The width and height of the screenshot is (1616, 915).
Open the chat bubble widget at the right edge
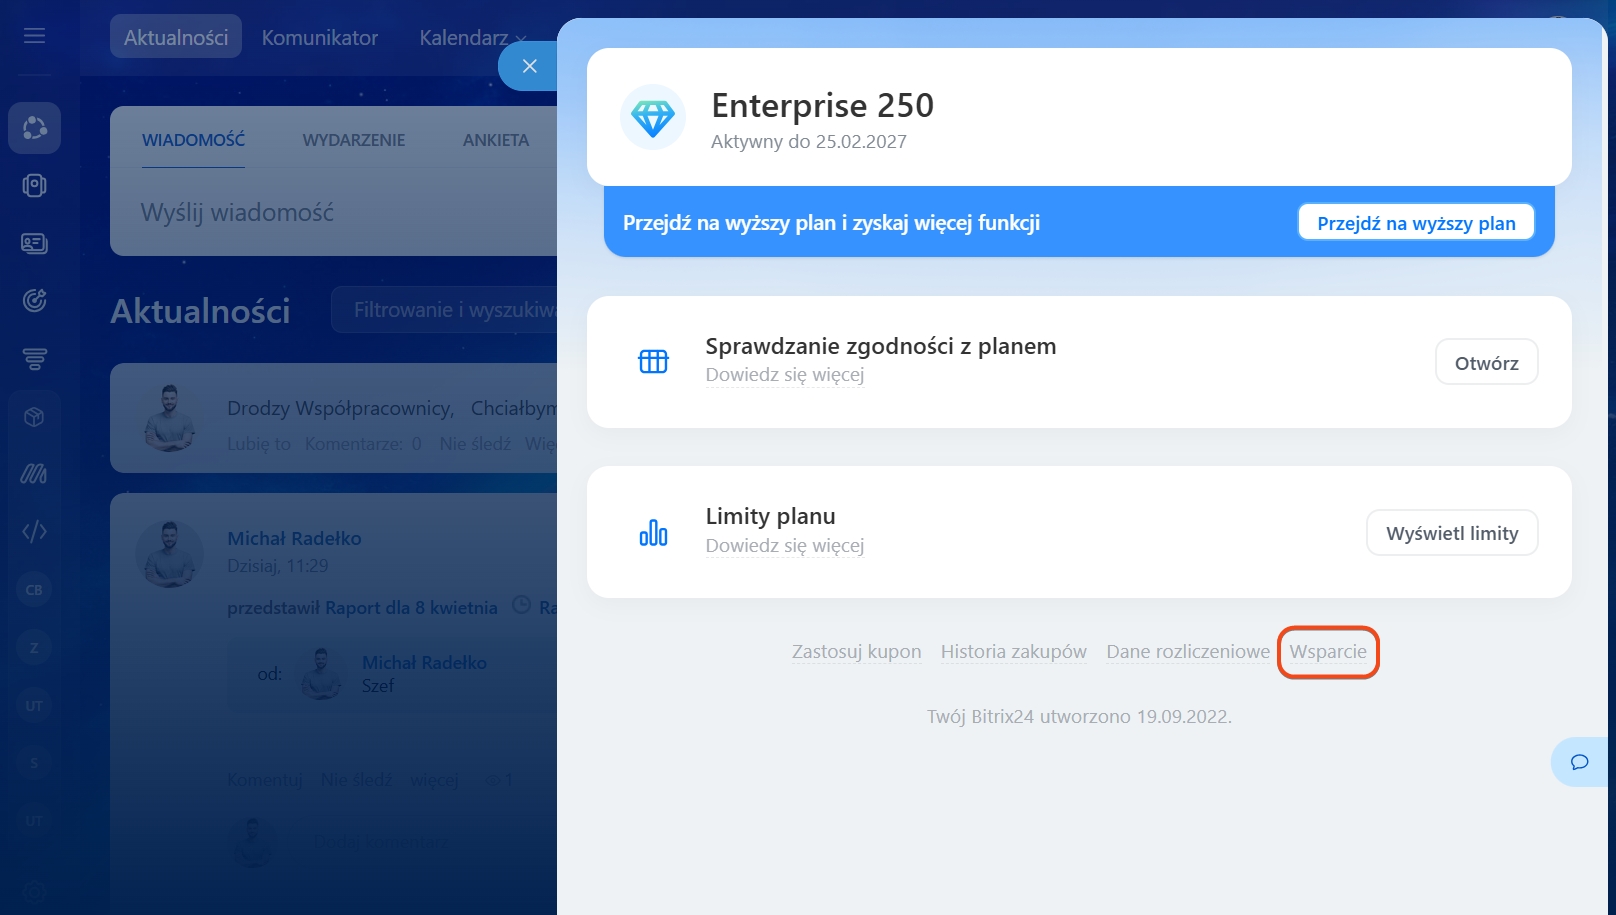click(1580, 762)
